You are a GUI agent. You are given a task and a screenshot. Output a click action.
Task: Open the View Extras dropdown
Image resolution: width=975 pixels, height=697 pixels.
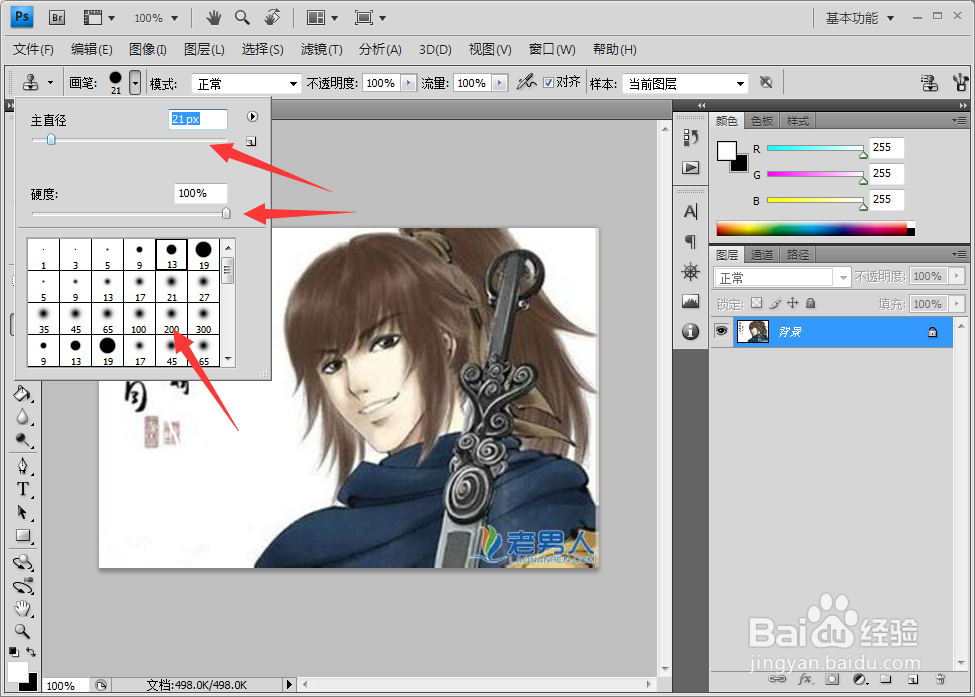click(99, 17)
